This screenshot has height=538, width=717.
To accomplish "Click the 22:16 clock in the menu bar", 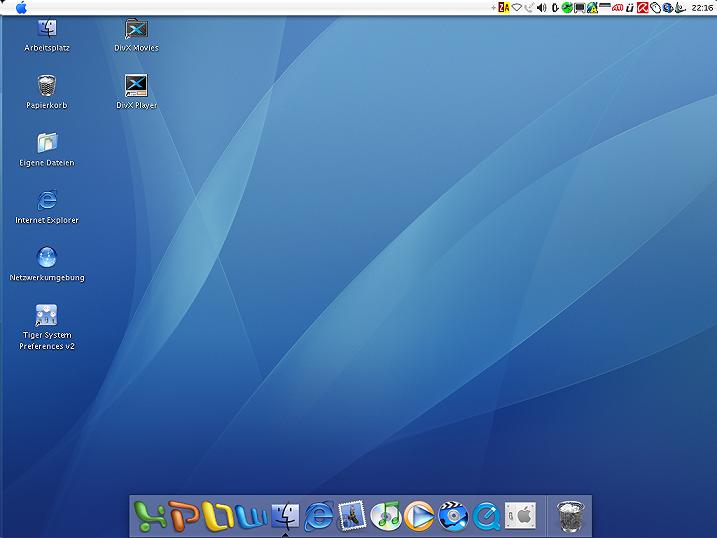I will (x=702, y=8).
